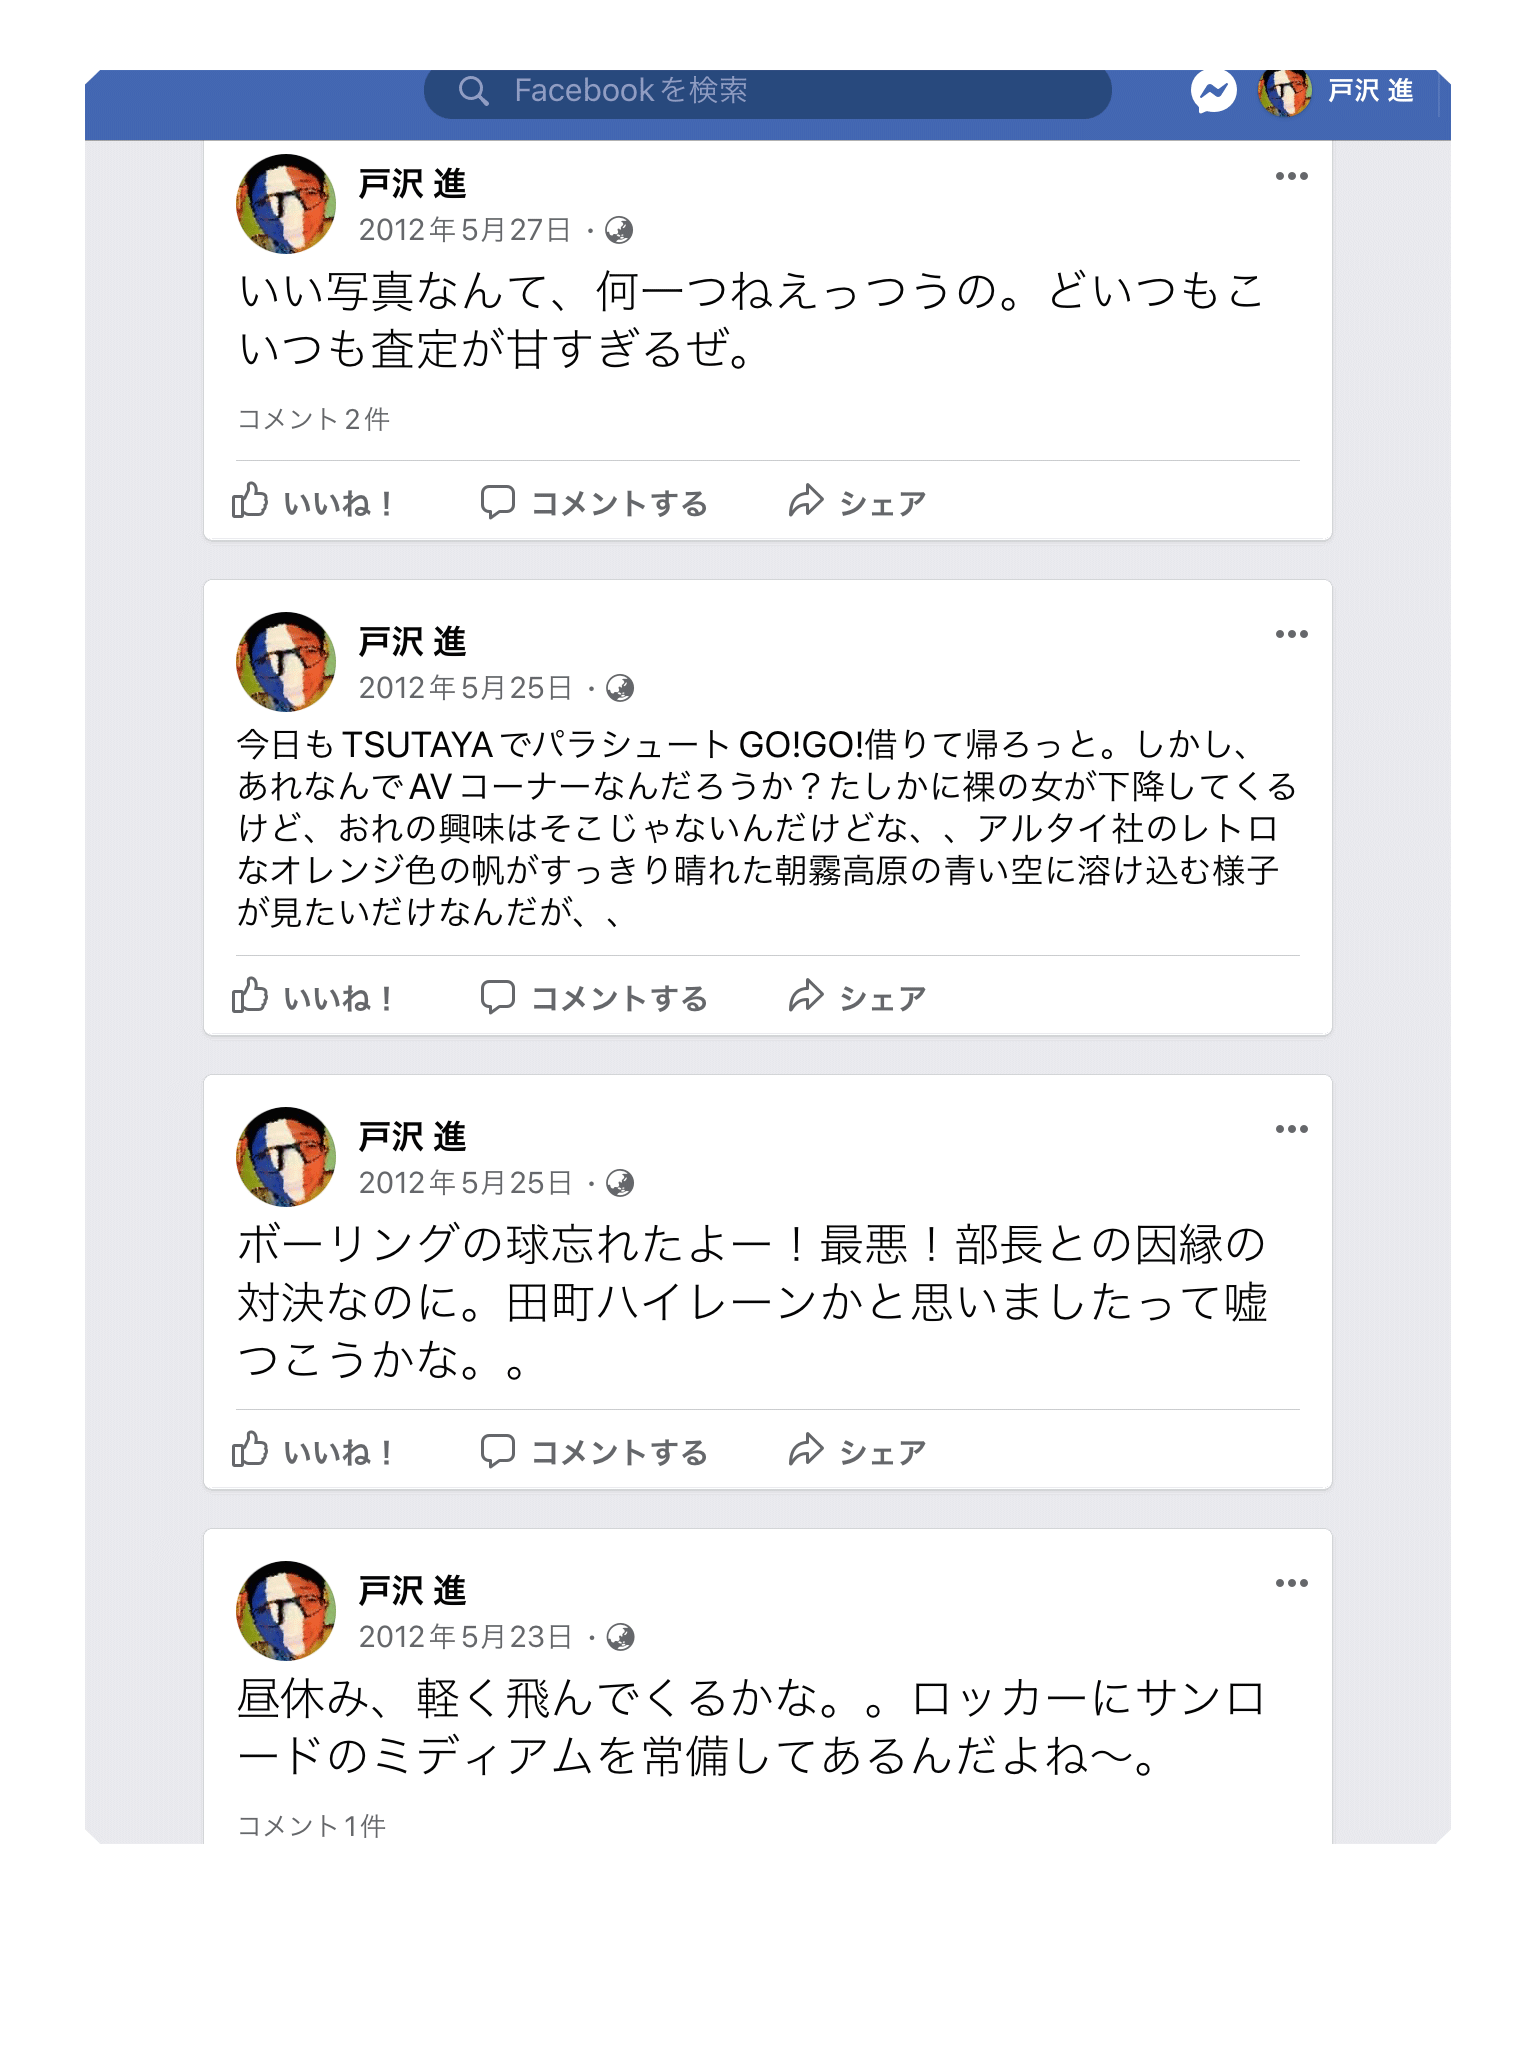Share the May 27 post
1536x2048 pixels.
[x=857, y=502]
